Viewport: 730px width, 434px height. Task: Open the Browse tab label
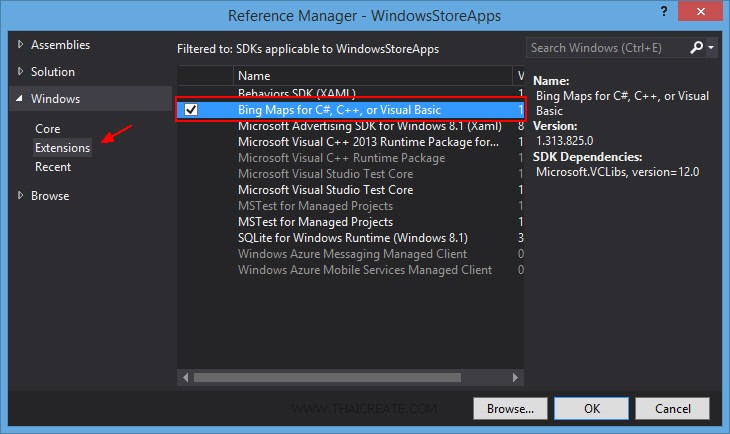pyautogui.click(x=50, y=196)
